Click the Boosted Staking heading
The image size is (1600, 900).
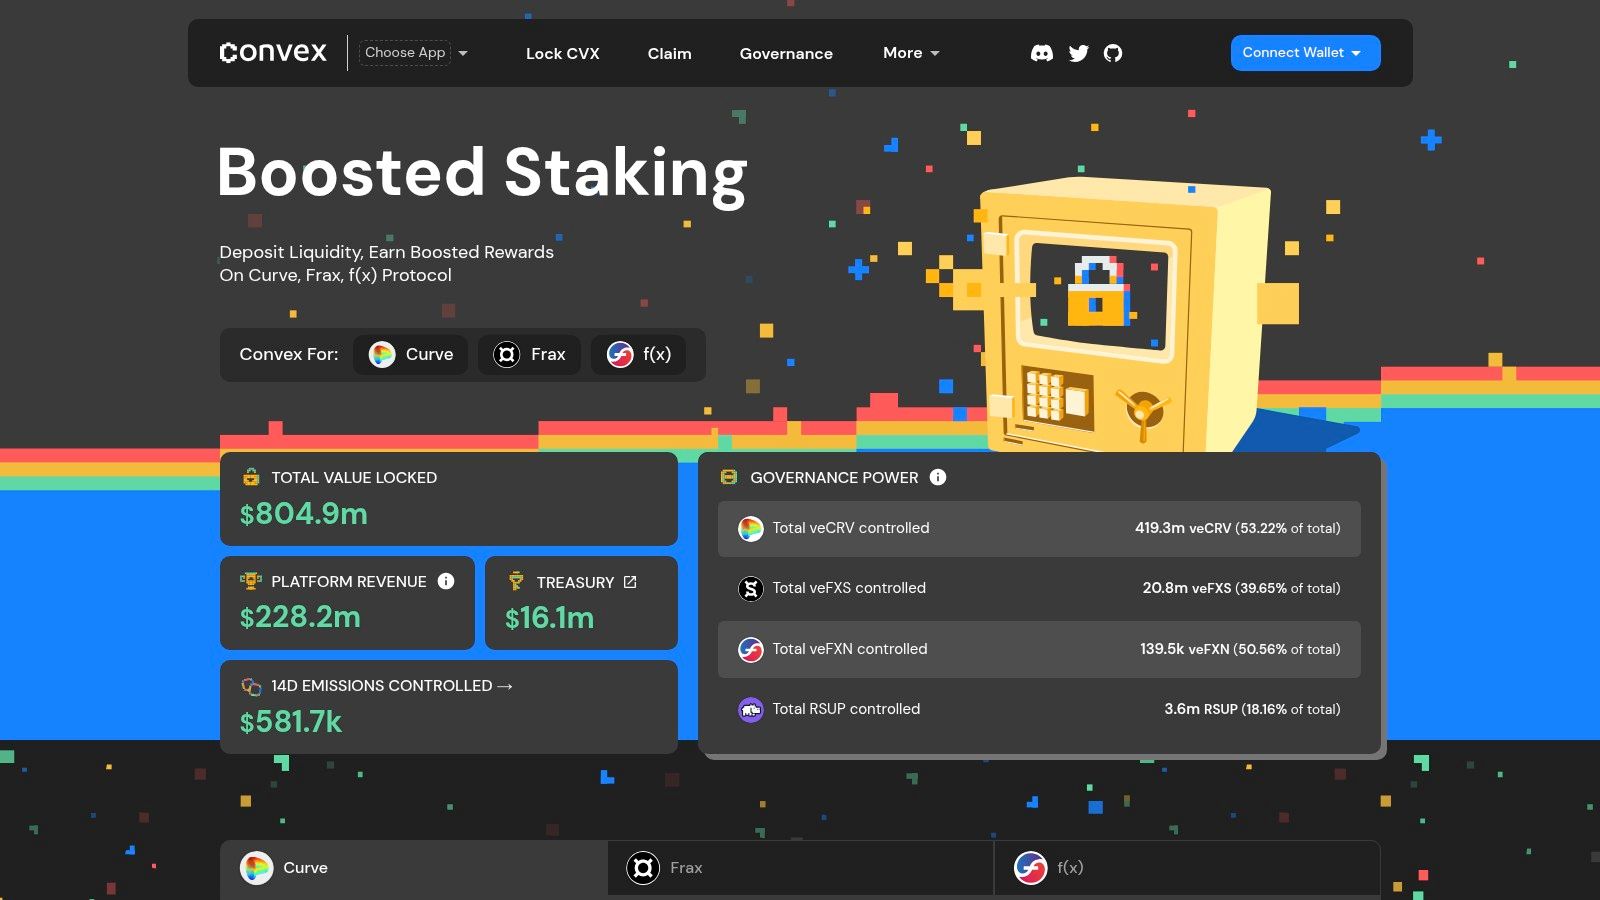[x=482, y=174]
